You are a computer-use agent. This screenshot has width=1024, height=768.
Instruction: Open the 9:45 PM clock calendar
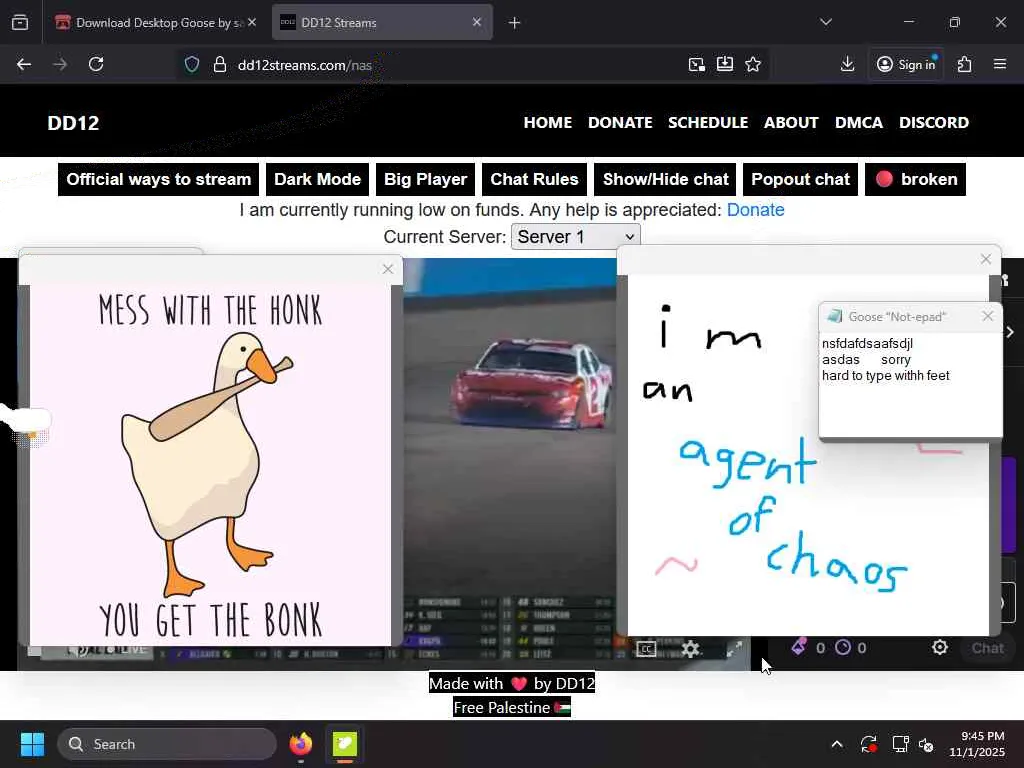pos(977,744)
